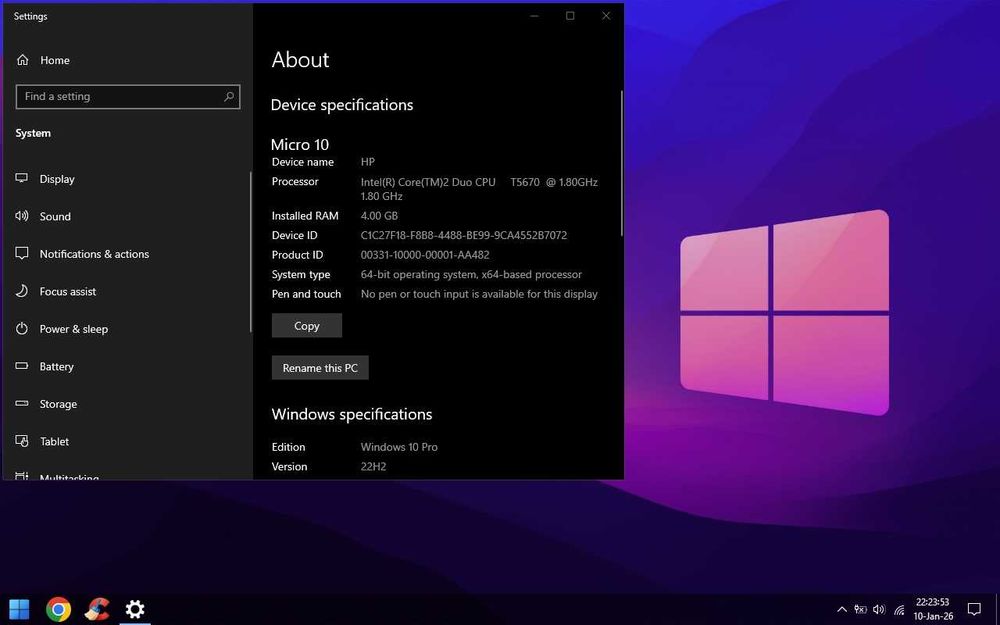This screenshot has width=1000, height=625.
Task: Click the Notifications & actions icon
Action: click(x=22, y=253)
